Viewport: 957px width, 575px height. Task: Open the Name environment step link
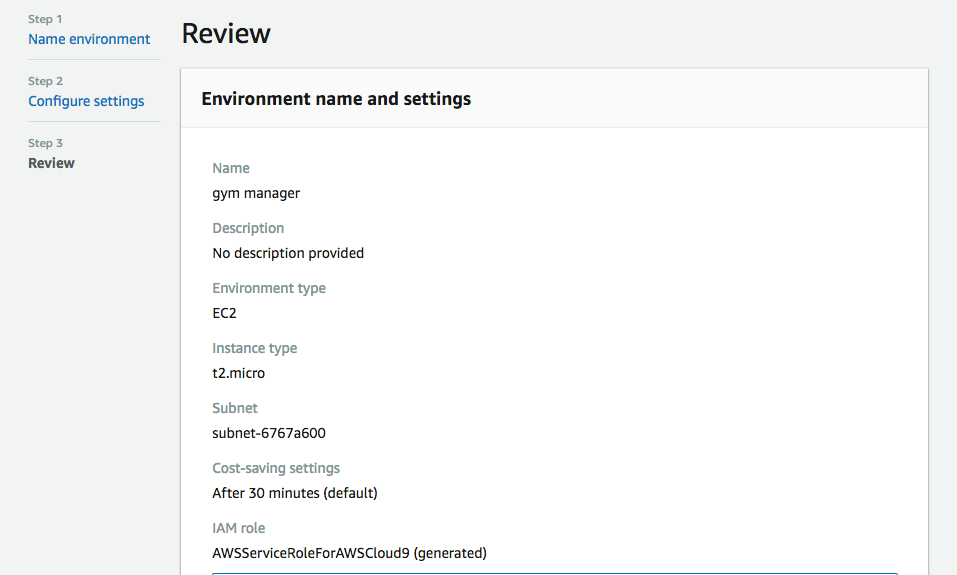89,39
